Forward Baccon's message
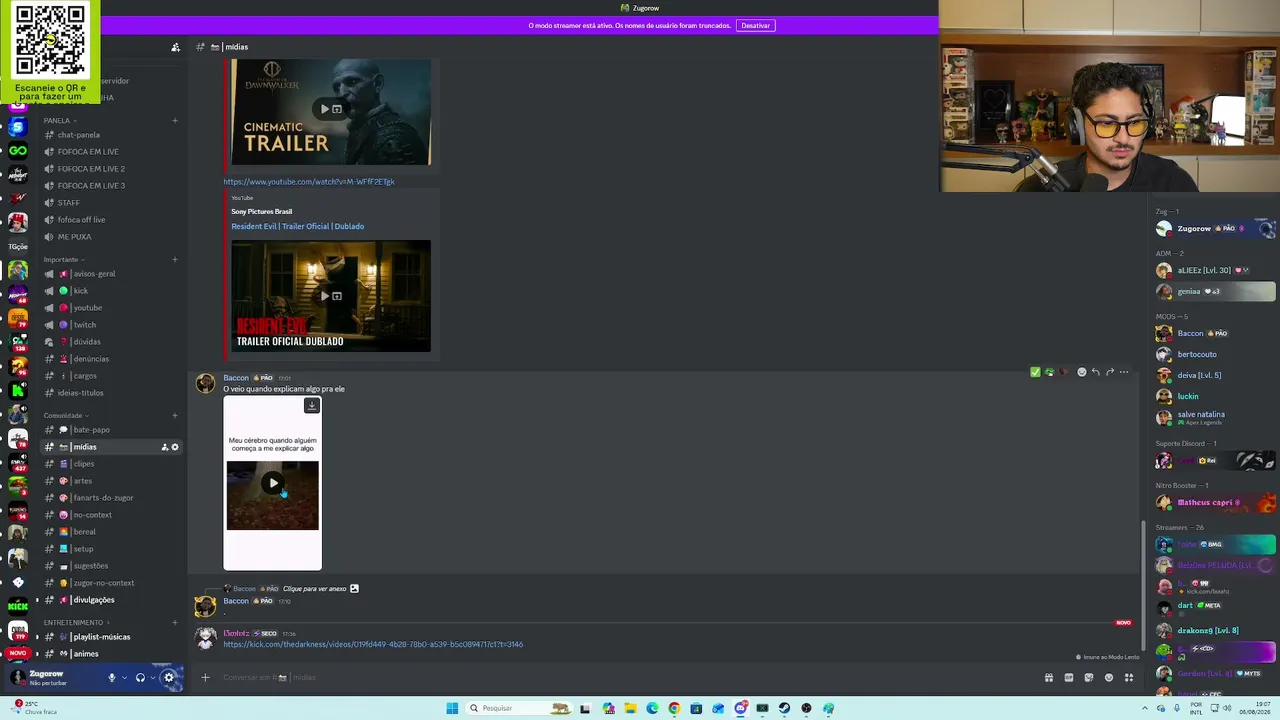1280x720 pixels. pyautogui.click(x=1110, y=372)
